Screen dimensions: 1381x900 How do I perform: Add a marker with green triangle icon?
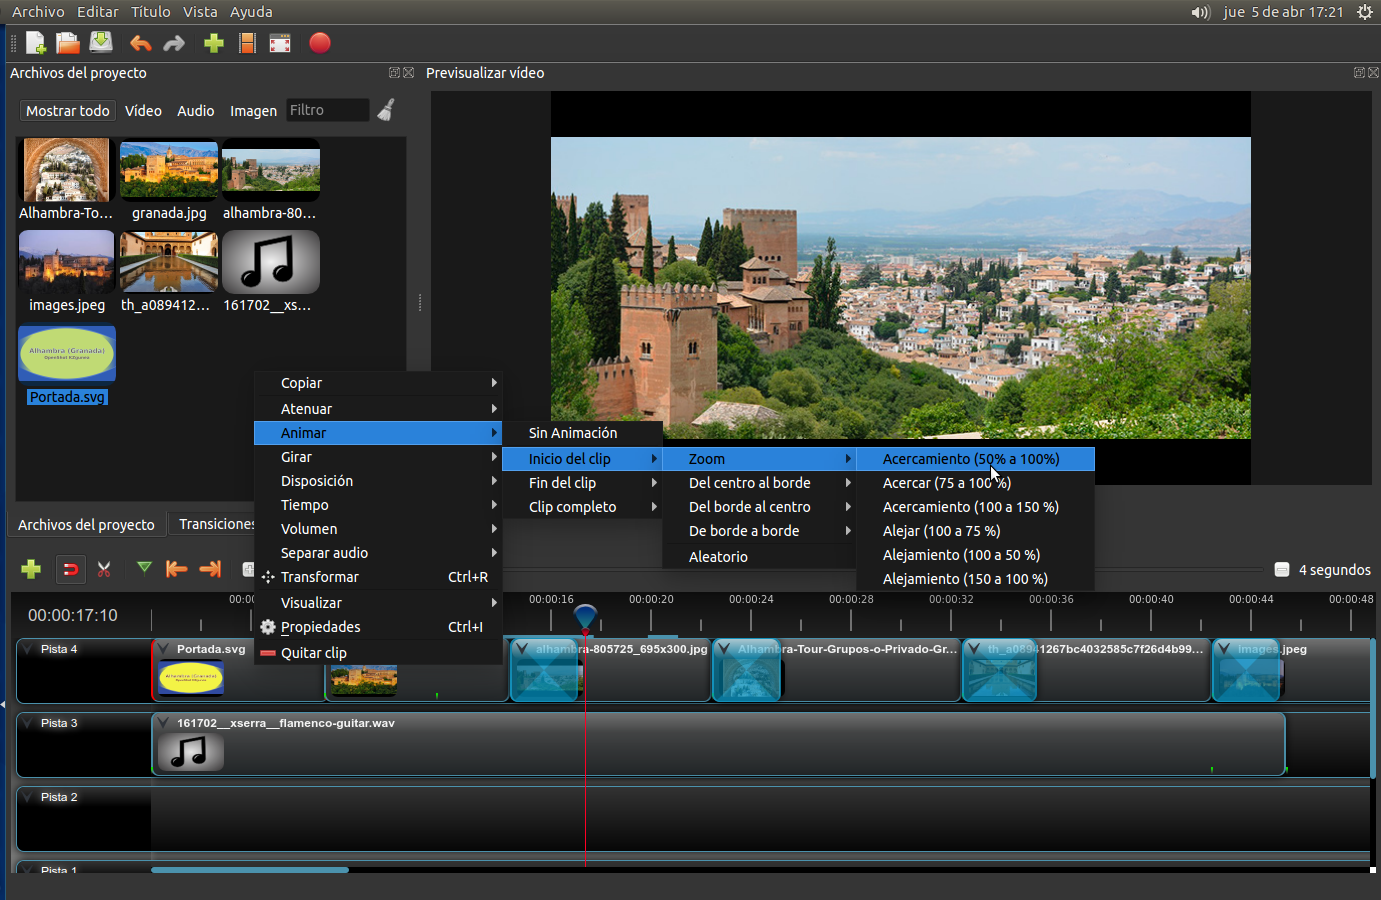pos(144,568)
